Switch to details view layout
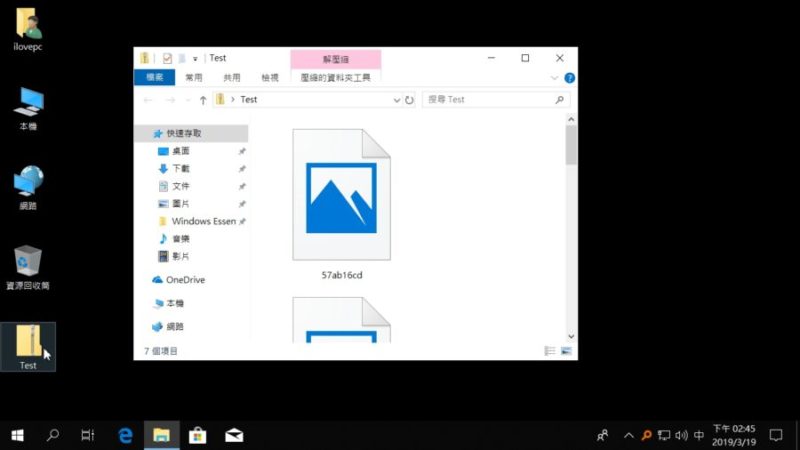The width and height of the screenshot is (800, 450). [x=550, y=351]
